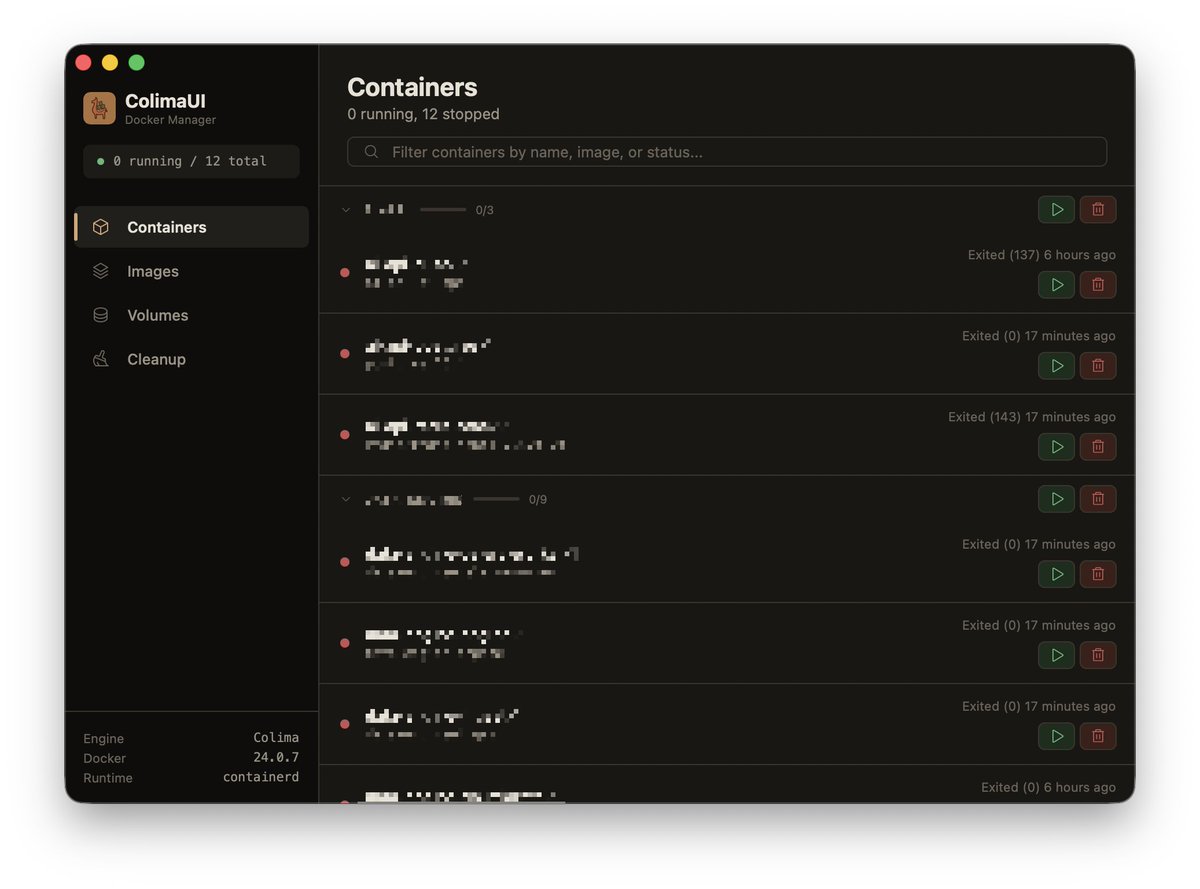Click the '0 running / 12 total' status badge

pos(191,161)
